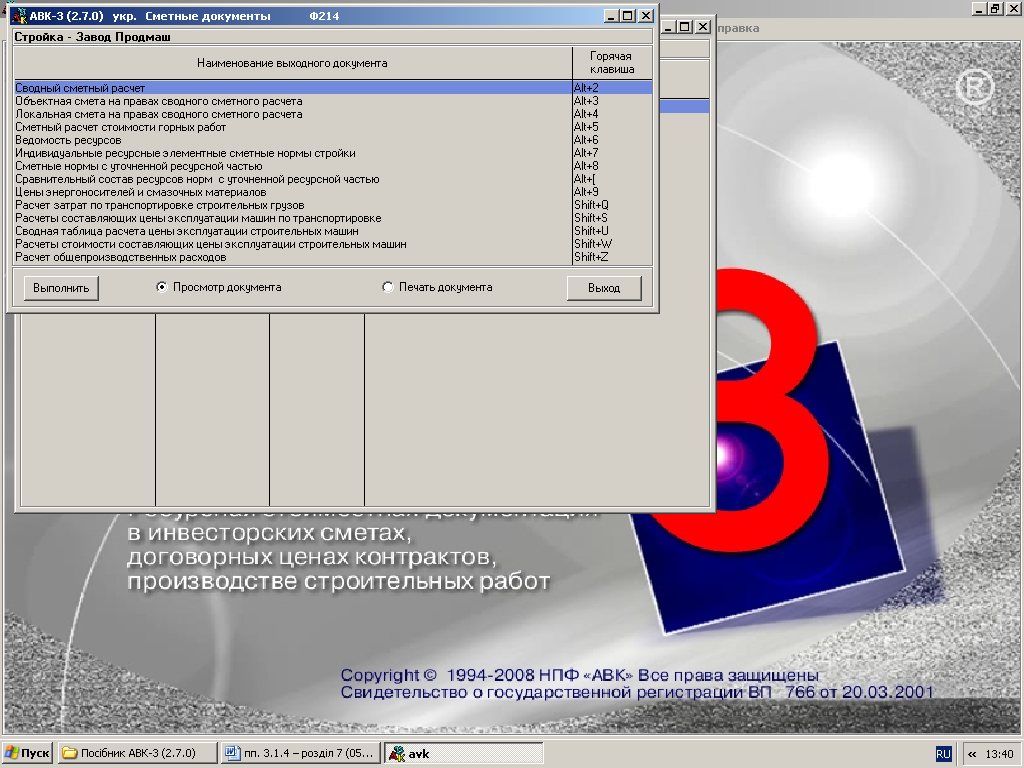Close the main AVK application window
1024x768 pixels.
[1014, 8]
